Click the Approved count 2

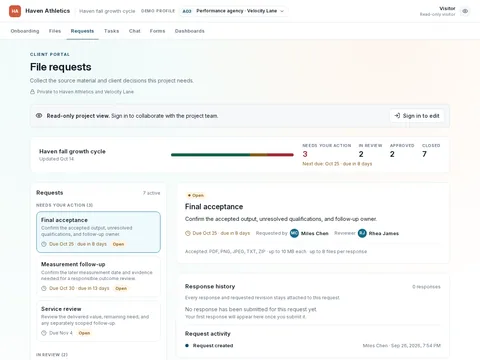click(x=392, y=154)
